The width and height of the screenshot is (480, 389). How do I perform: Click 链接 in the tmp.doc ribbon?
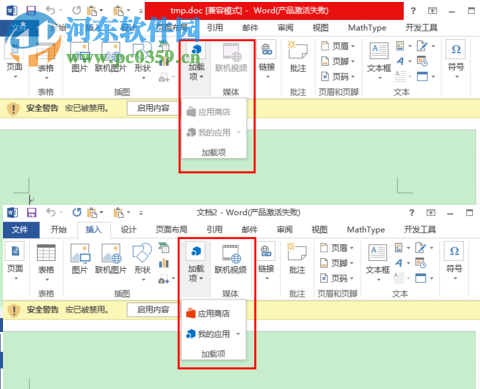(267, 59)
